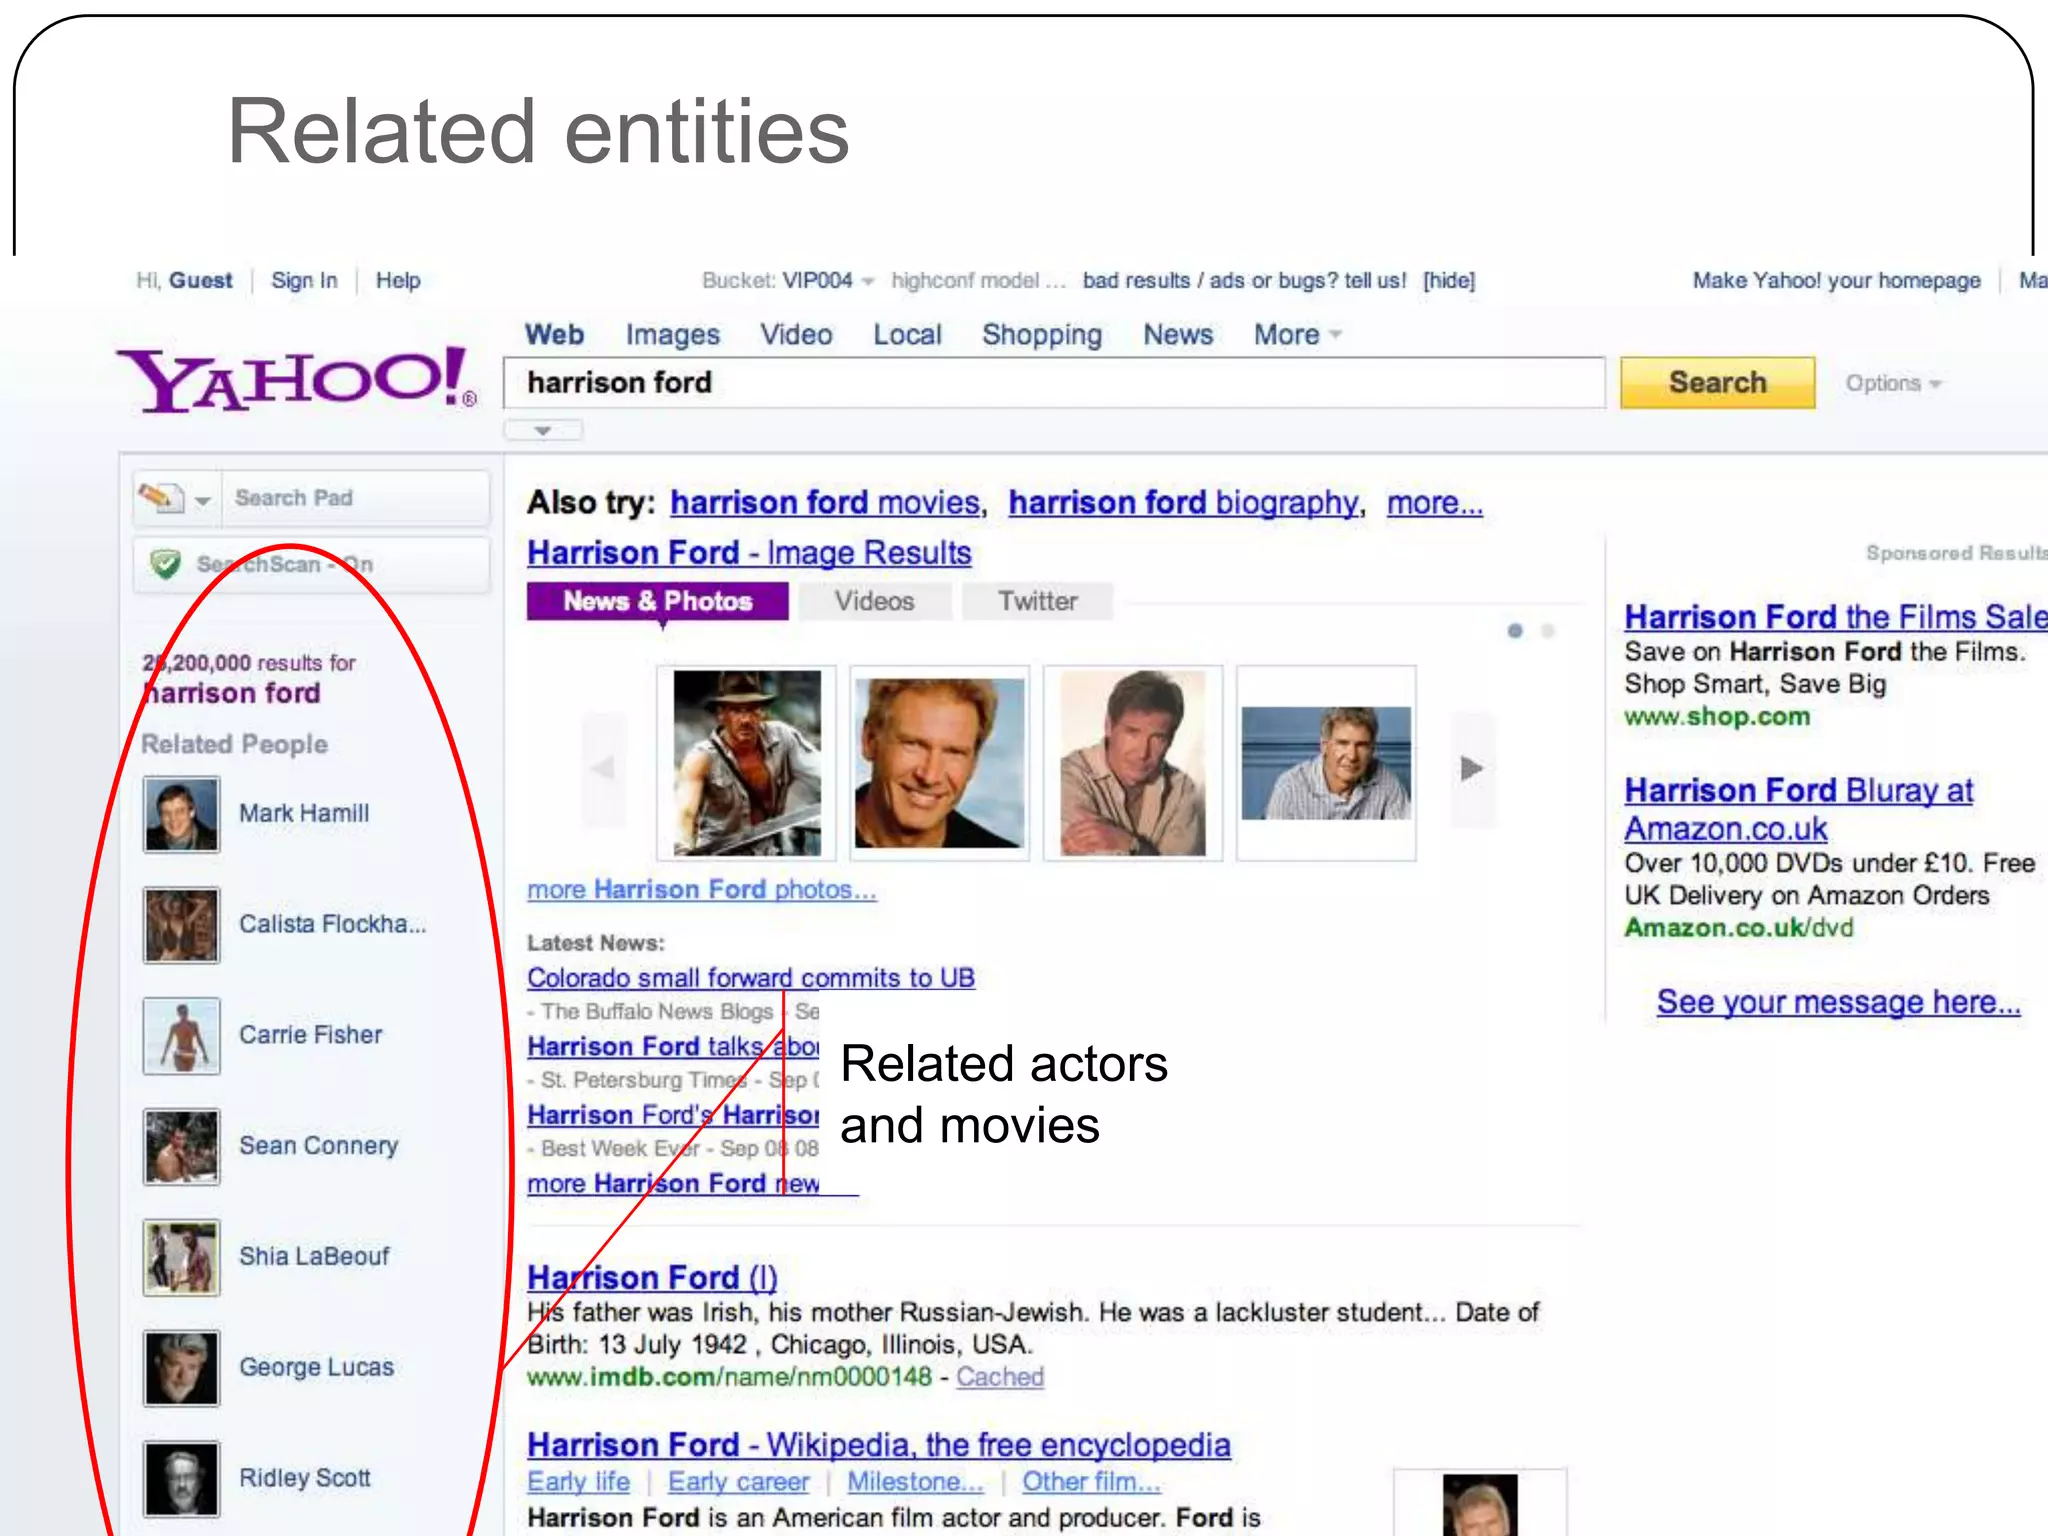The width and height of the screenshot is (2048, 1536).
Task: Click the Sign In link
Action: [x=304, y=281]
